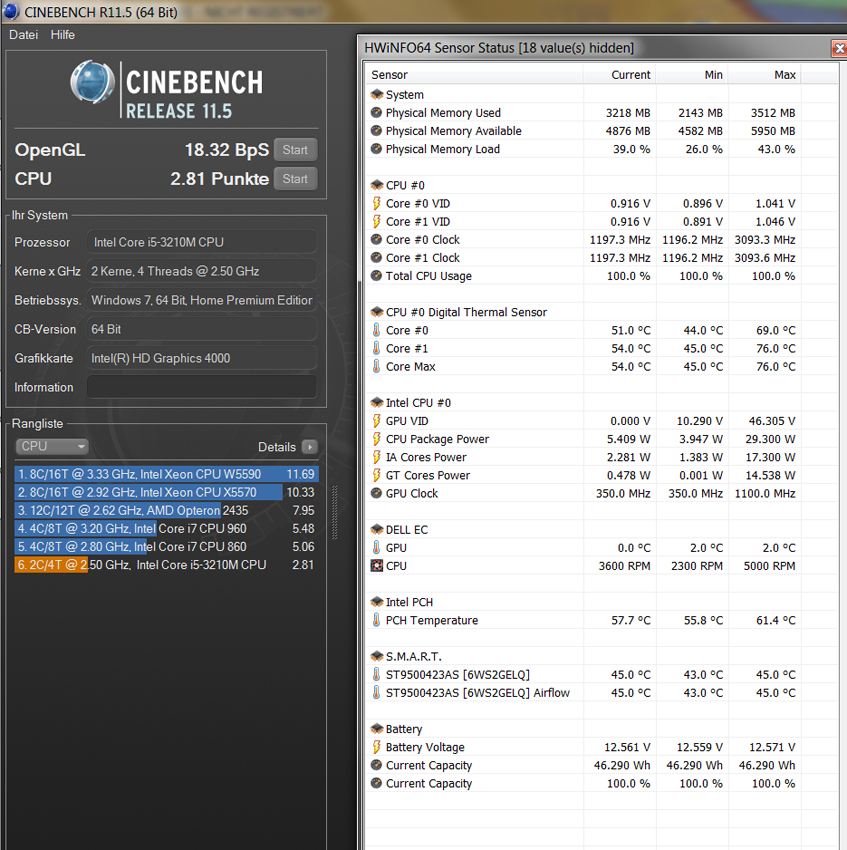
Task: Open the Datei menu
Action: click(x=23, y=35)
